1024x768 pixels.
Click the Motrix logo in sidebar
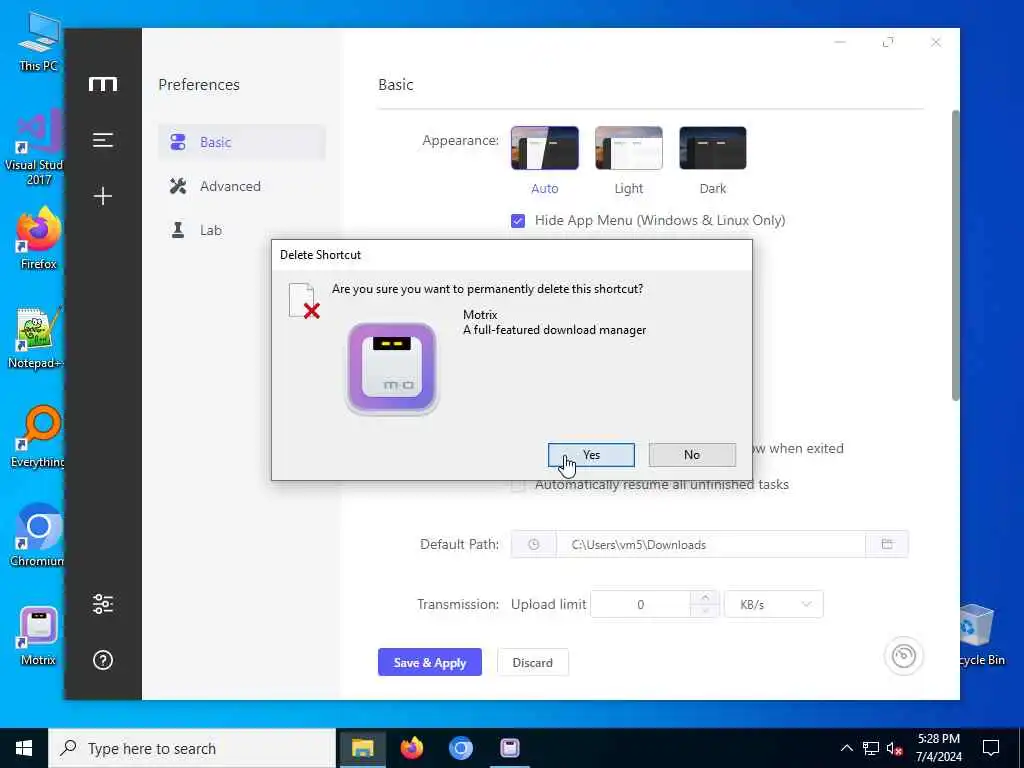pyautogui.click(x=103, y=84)
